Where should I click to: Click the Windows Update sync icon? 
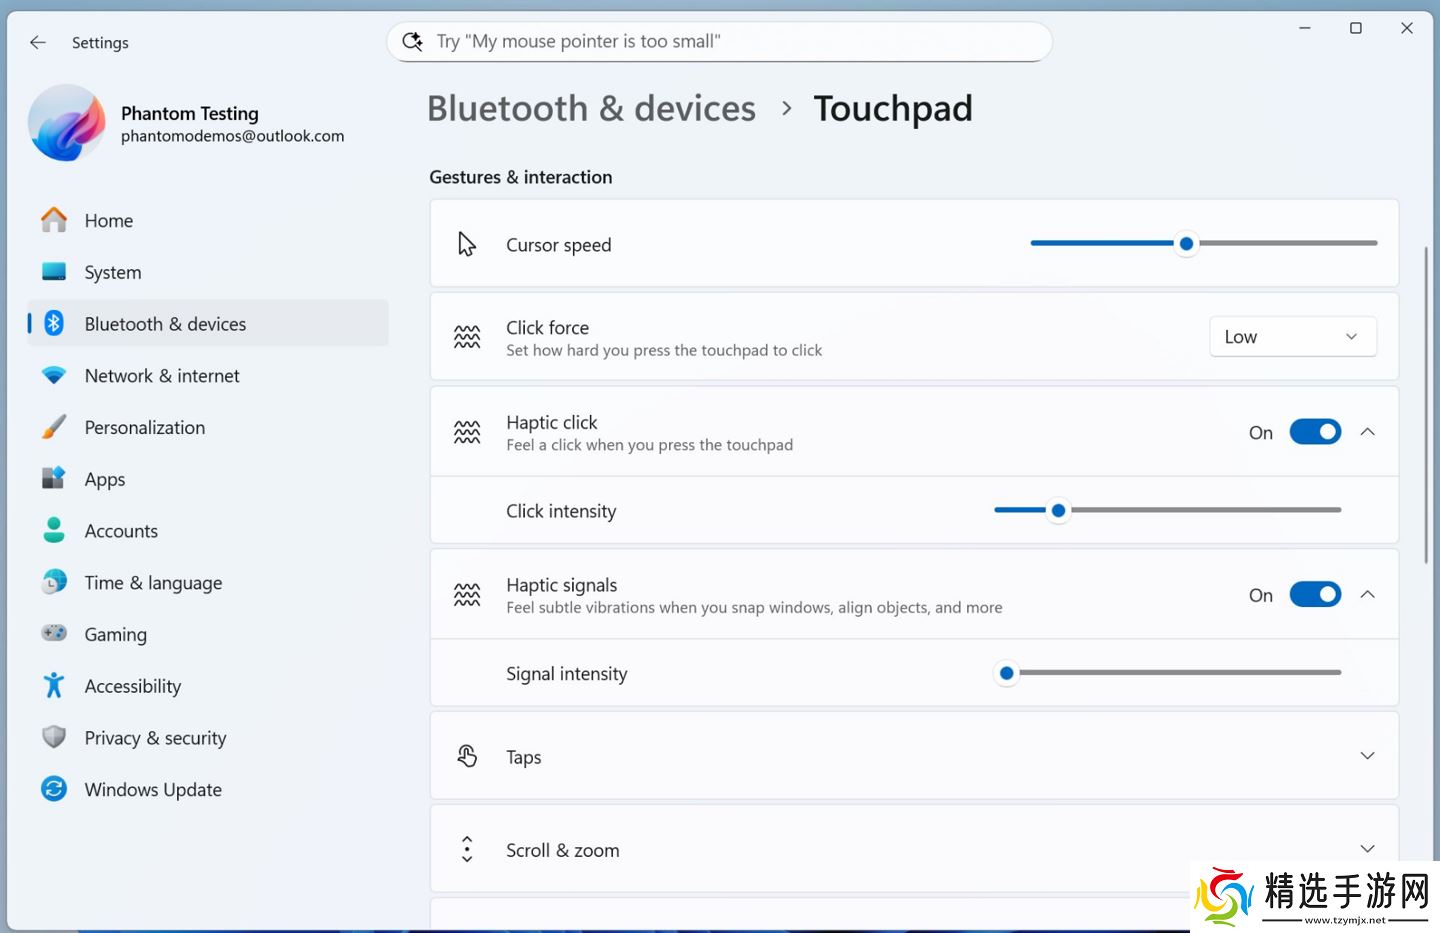point(54,789)
